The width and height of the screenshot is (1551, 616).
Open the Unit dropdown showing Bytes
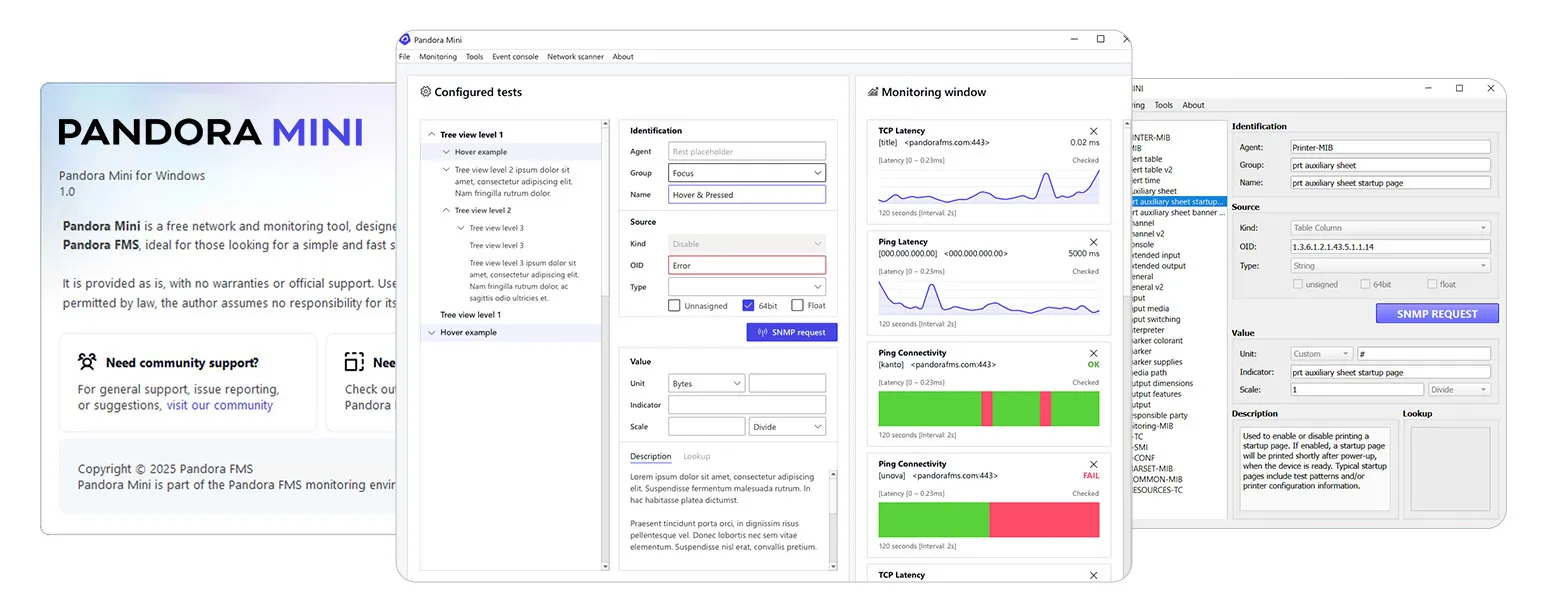[706, 384]
